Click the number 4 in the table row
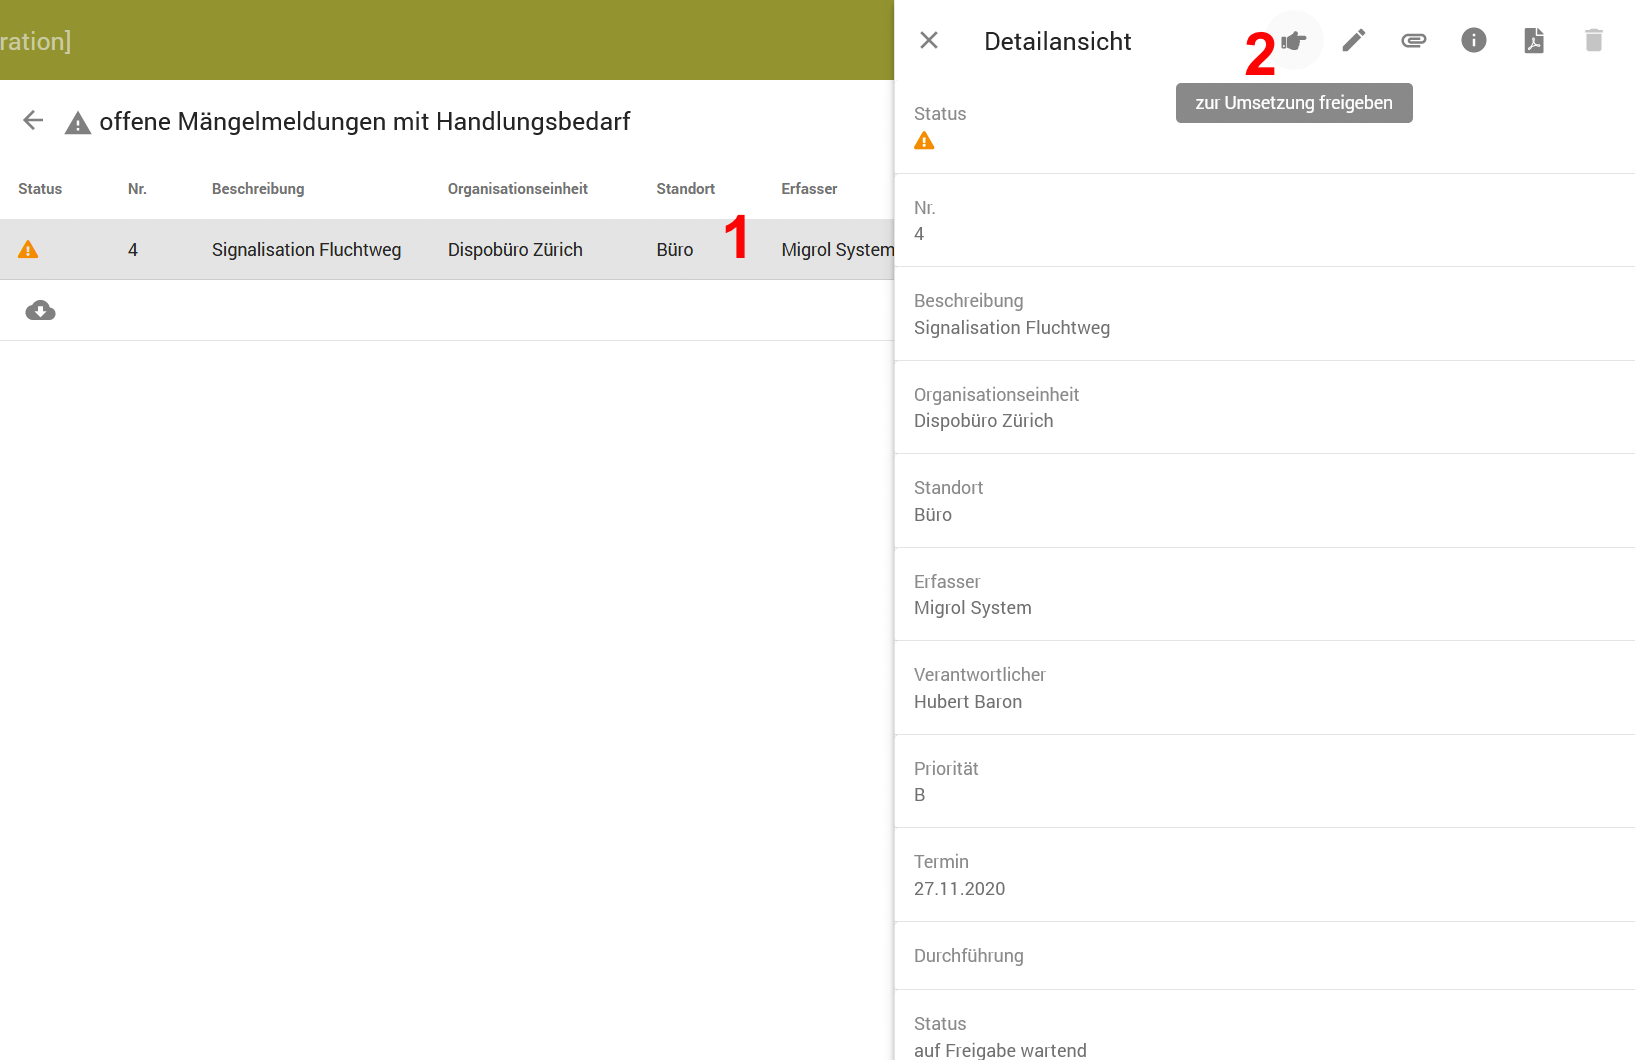Viewport: 1635px width, 1060px height. click(x=133, y=250)
